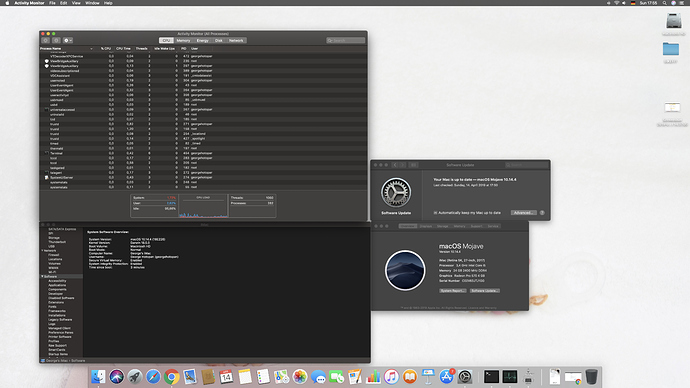Select Firewall under Network in sidebar
This screenshot has width=690, height=388.
53,255
